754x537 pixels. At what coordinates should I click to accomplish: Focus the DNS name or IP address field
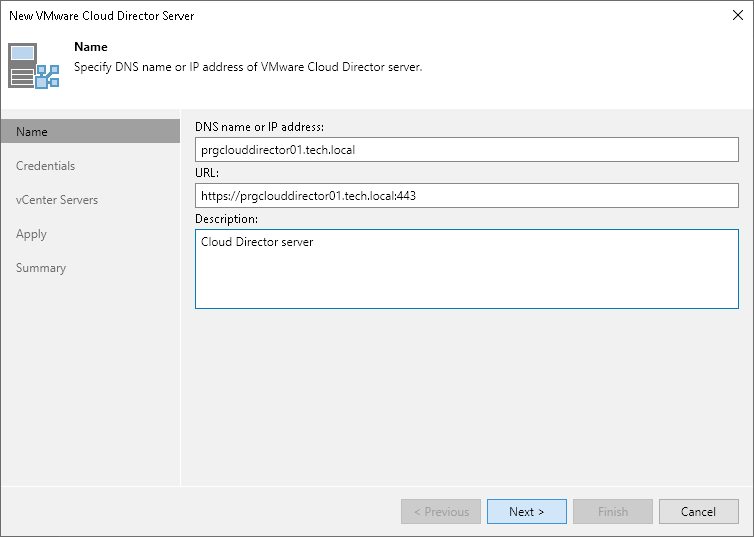coord(466,150)
